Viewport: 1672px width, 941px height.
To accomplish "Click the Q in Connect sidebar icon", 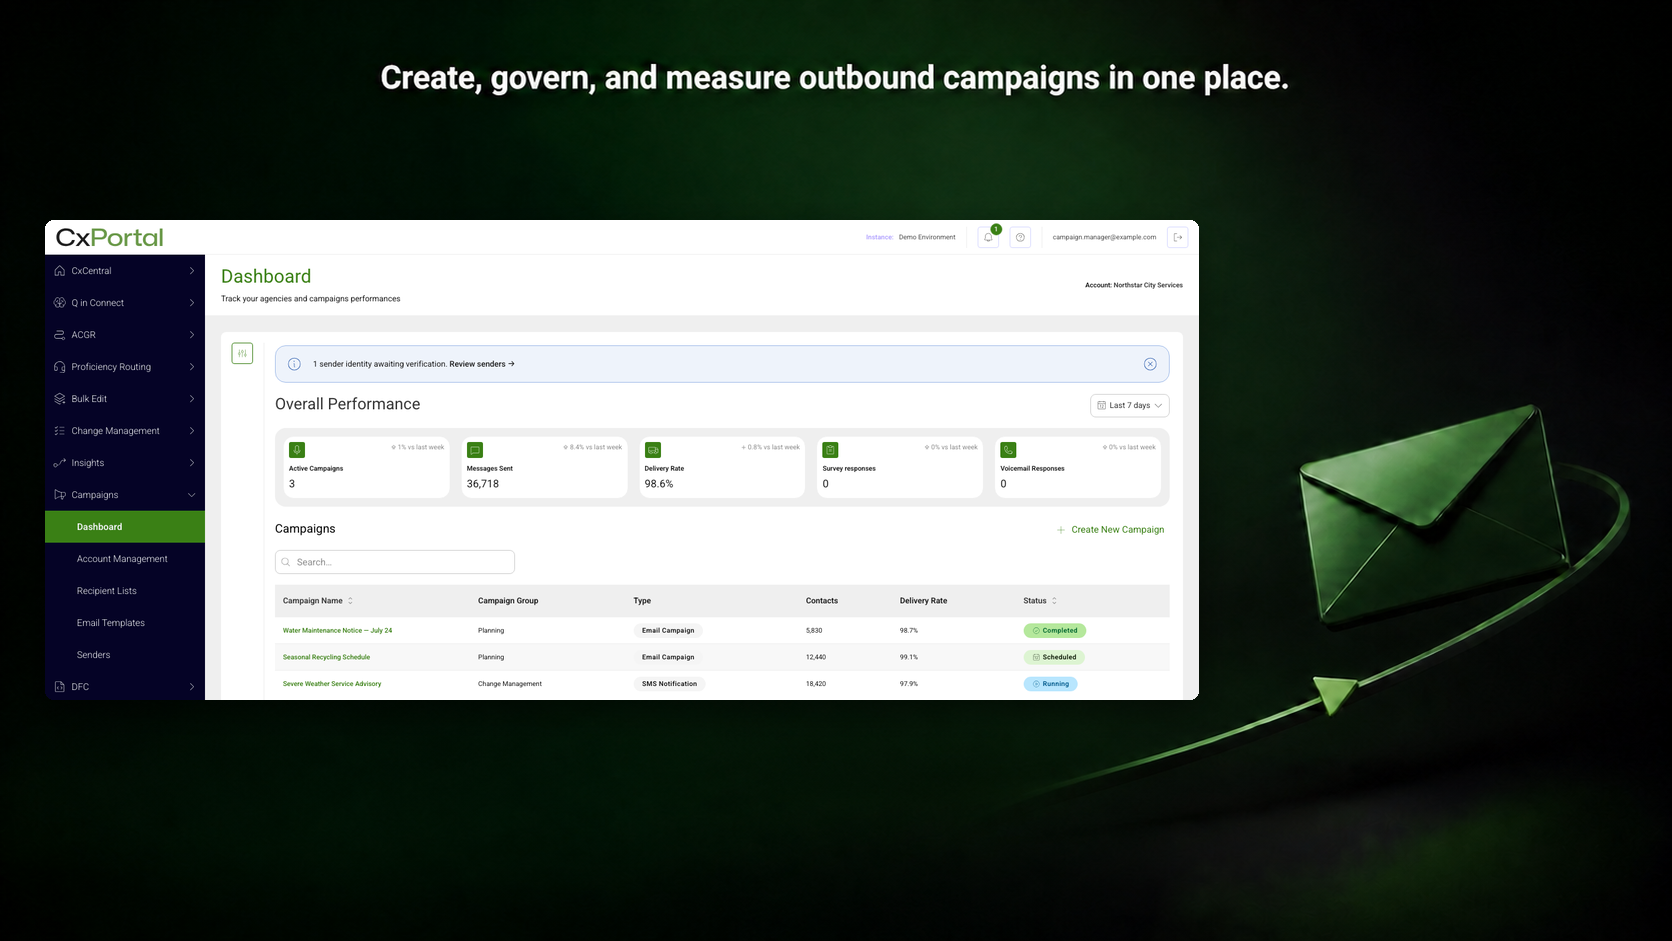I will coord(60,303).
